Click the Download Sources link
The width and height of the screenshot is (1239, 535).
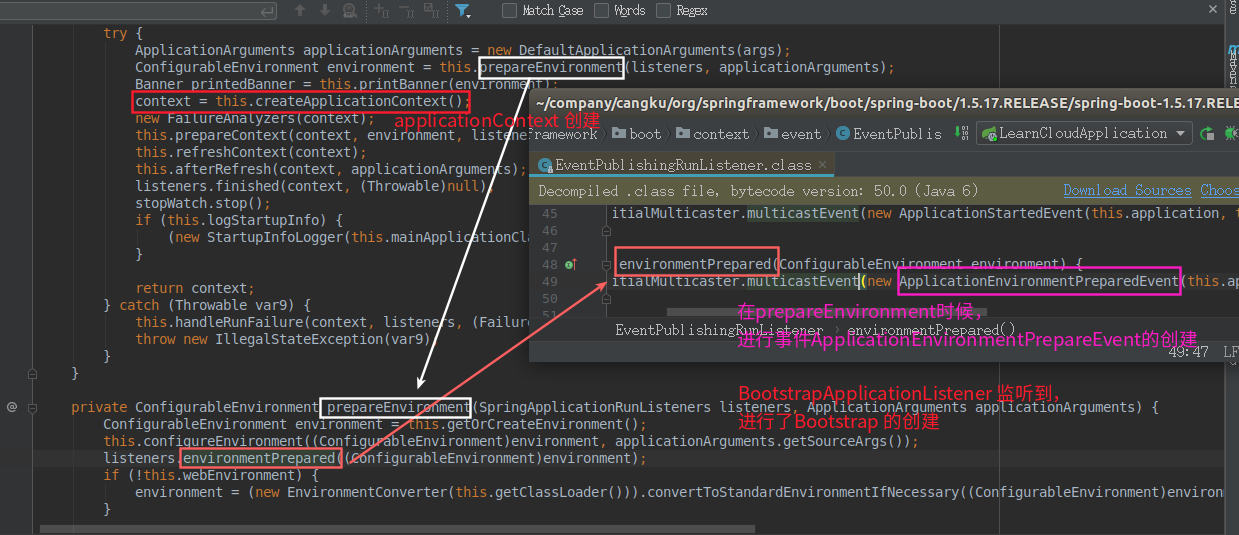point(1127,190)
